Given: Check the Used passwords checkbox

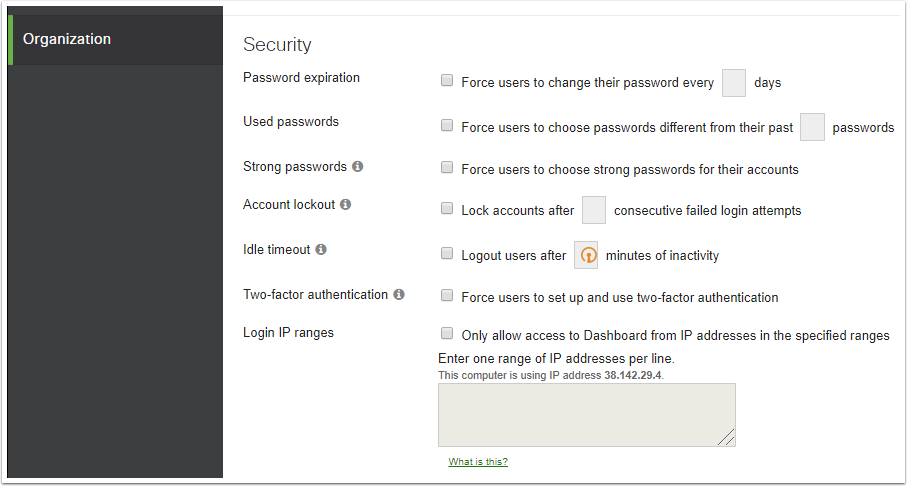Looking at the screenshot, I should tap(447, 126).
